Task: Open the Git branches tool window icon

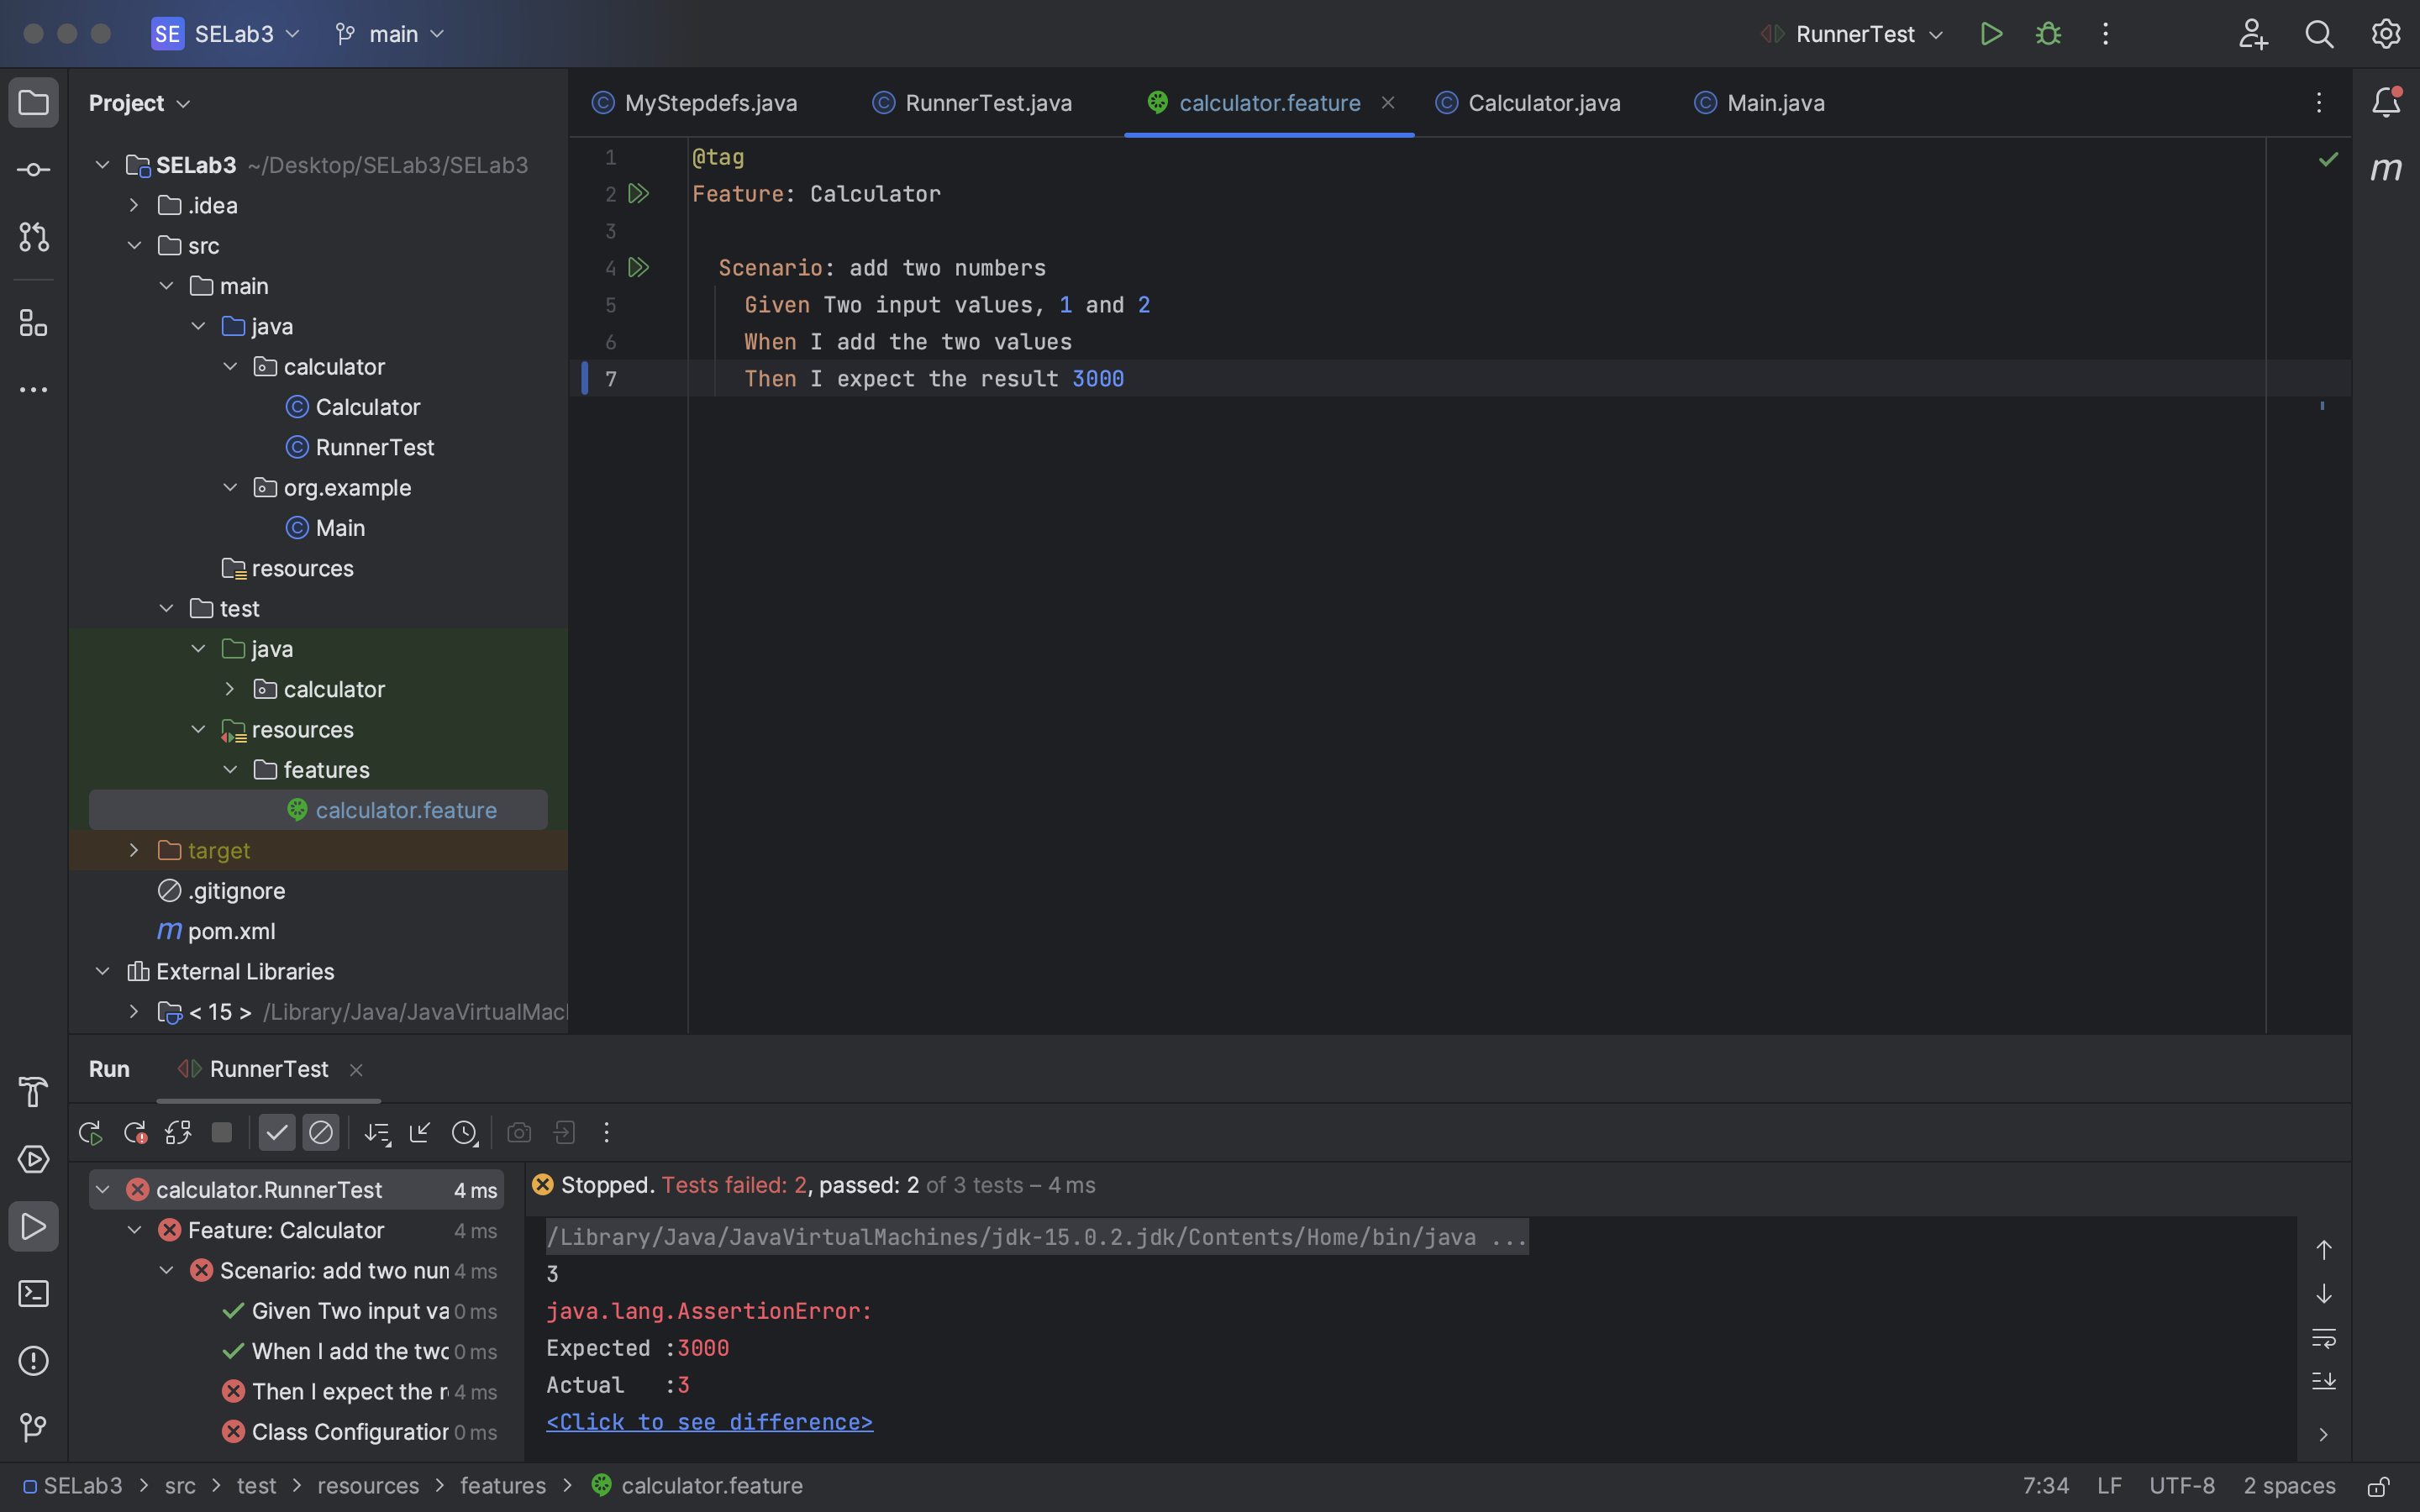Action: [33, 1427]
